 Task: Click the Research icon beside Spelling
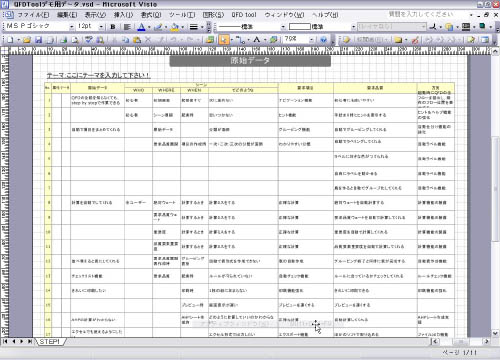100,40
